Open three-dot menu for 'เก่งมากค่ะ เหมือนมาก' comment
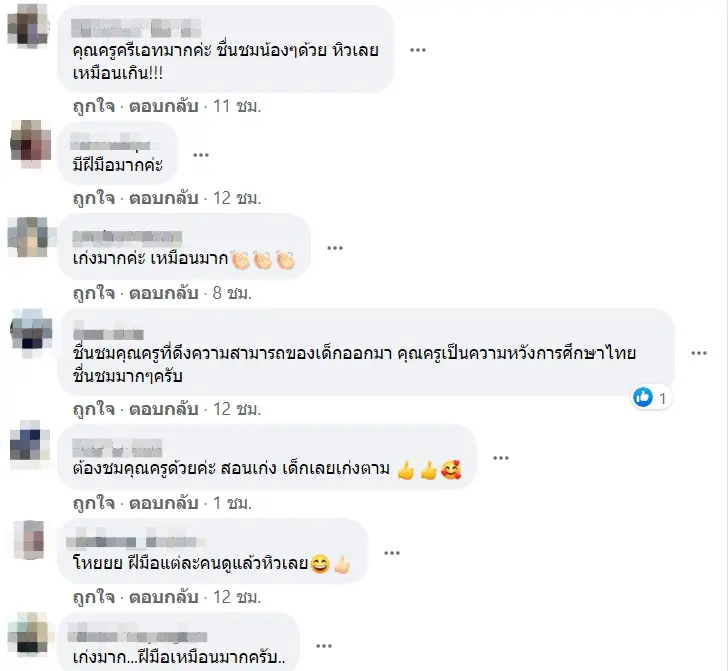The width and height of the screenshot is (728, 671). click(x=335, y=248)
